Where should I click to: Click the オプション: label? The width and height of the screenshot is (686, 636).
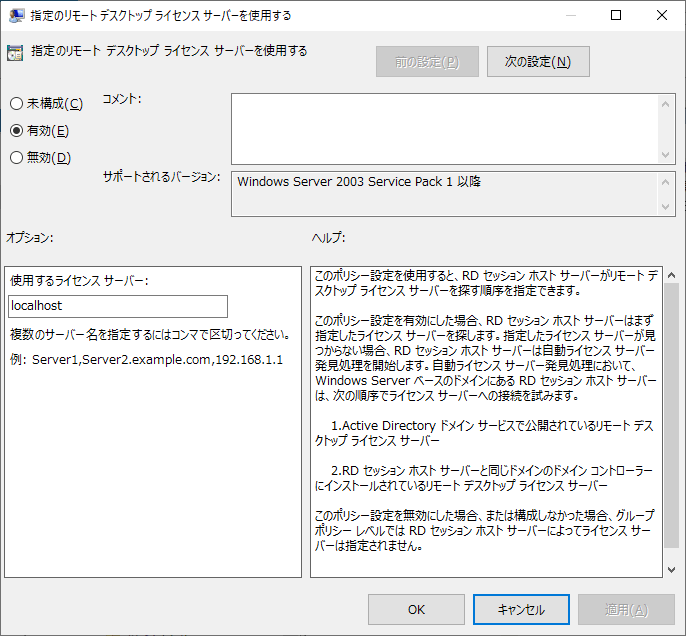pos(29,238)
